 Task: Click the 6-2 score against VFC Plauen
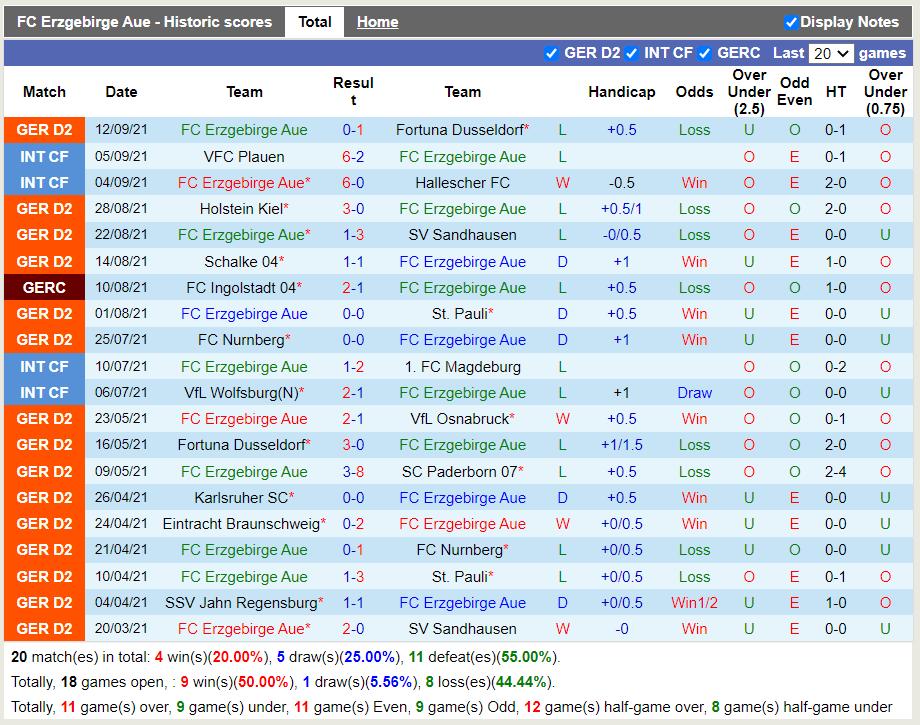click(353, 156)
